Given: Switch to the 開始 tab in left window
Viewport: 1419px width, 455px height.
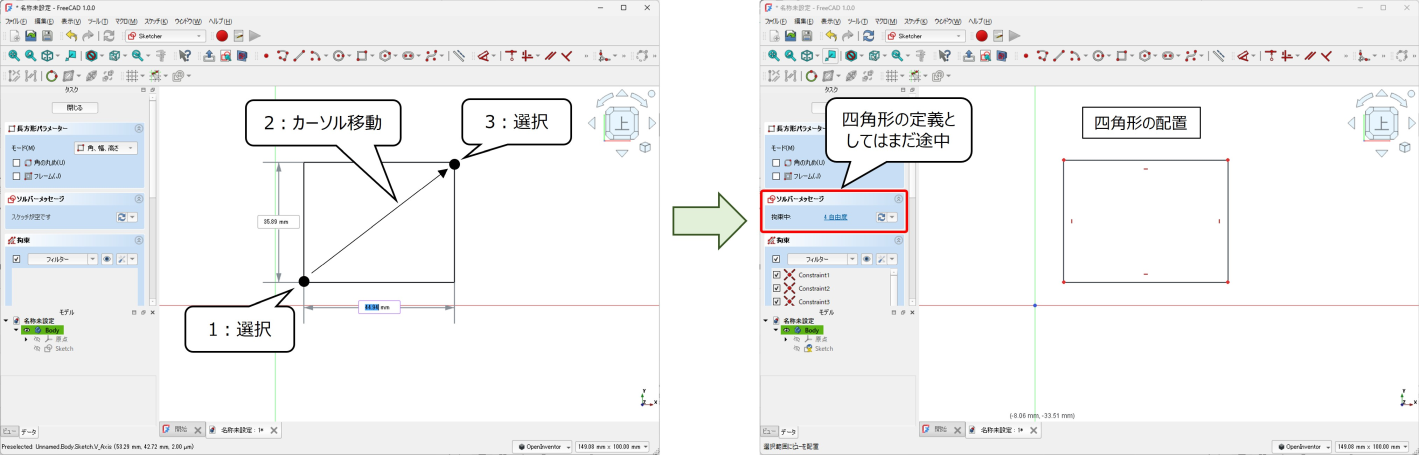Looking at the screenshot, I should [174, 429].
